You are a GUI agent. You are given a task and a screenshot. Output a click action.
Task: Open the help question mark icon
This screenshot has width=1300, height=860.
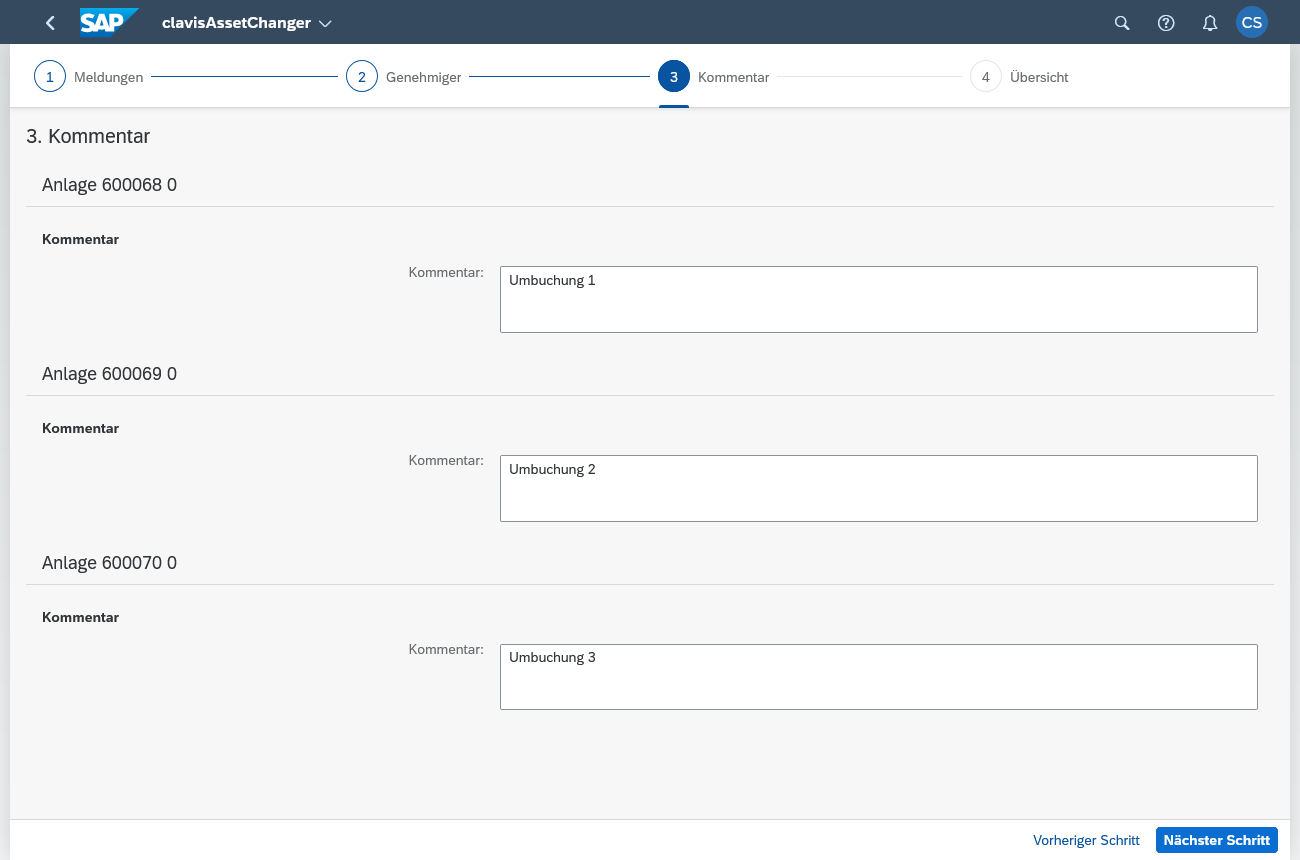coord(1166,23)
